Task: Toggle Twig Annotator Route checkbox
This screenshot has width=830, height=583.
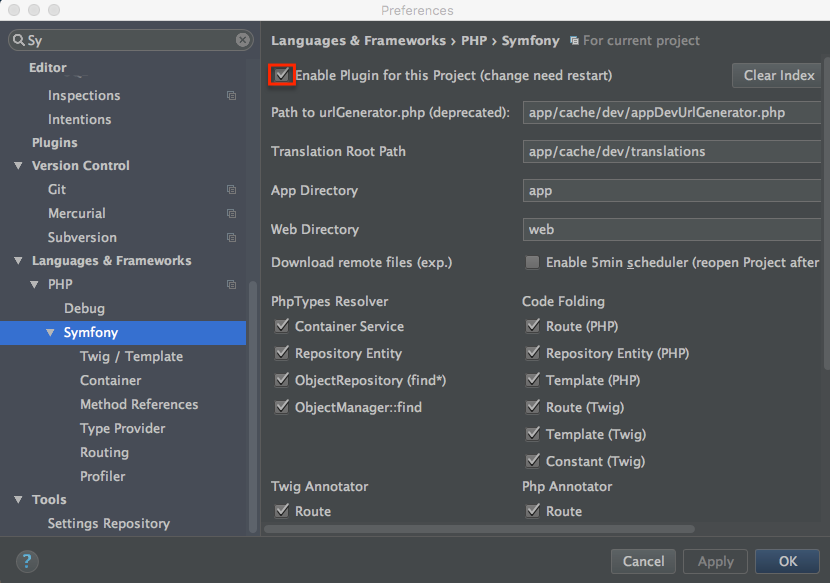Action: [x=282, y=510]
